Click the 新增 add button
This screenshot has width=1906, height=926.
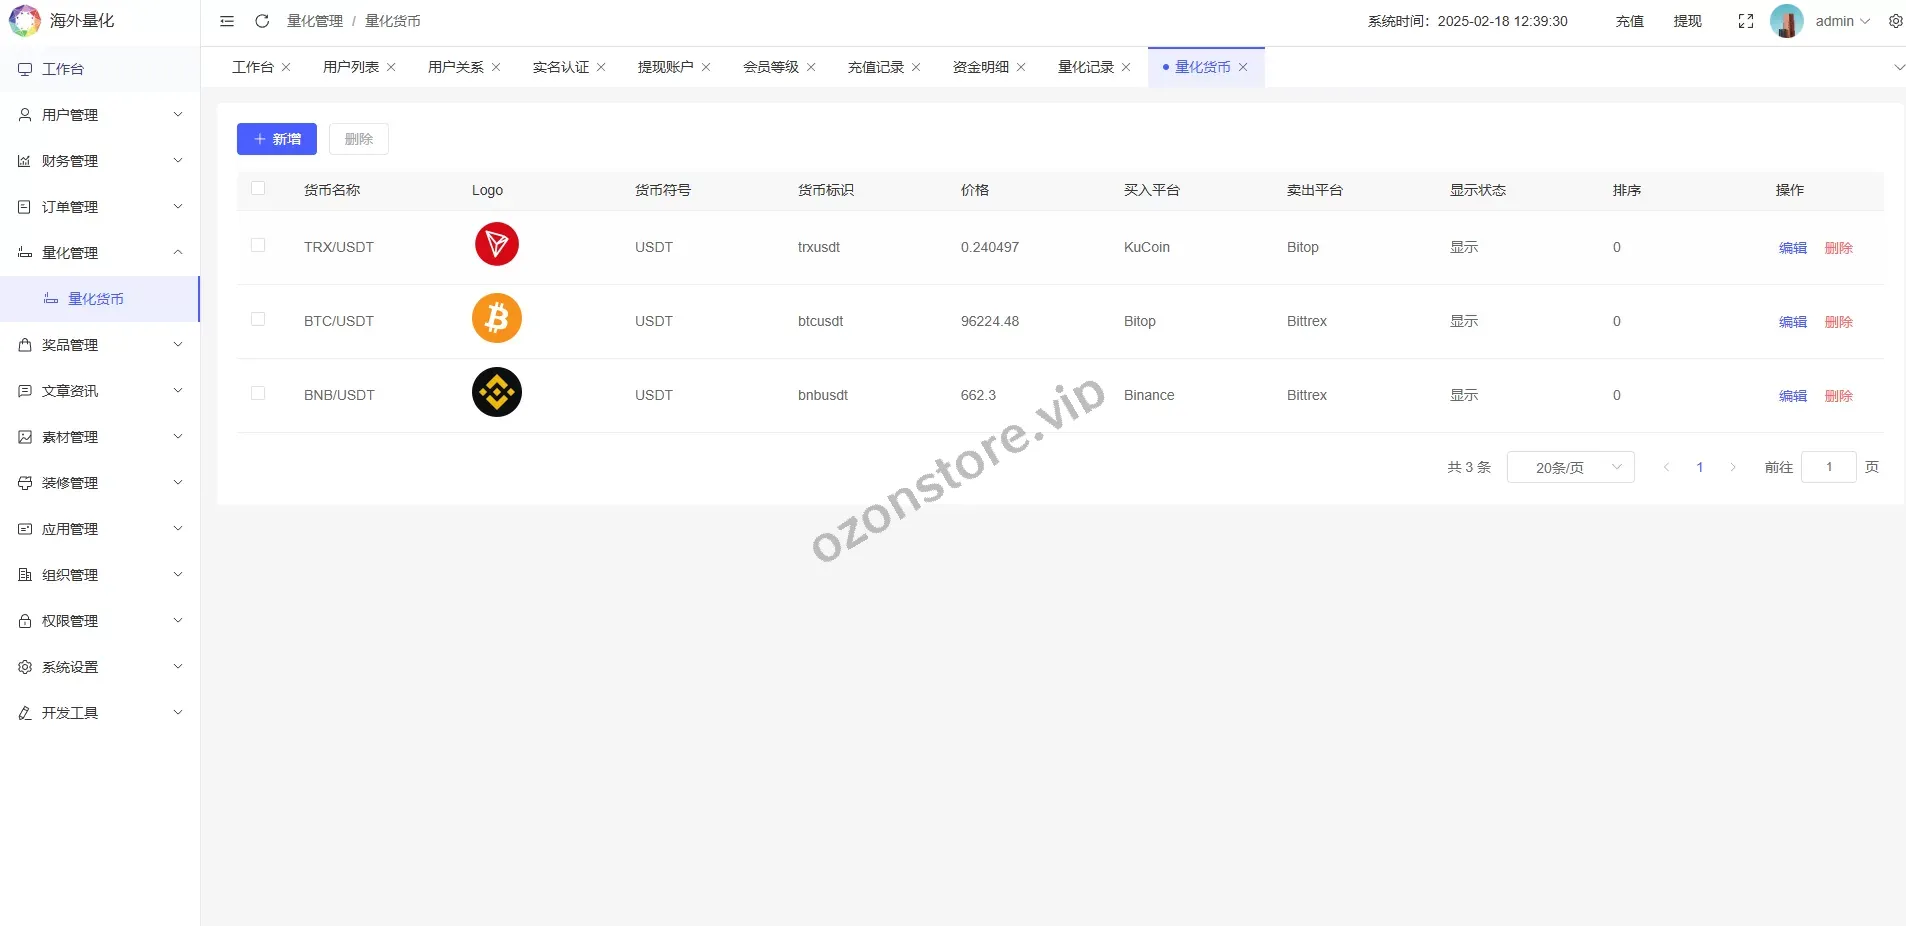point(277,139)
